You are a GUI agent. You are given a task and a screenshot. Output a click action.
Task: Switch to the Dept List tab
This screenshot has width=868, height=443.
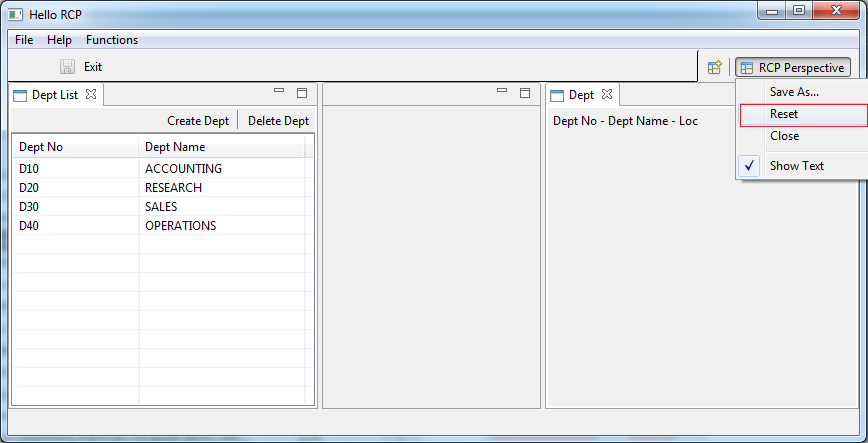(55, 95)
